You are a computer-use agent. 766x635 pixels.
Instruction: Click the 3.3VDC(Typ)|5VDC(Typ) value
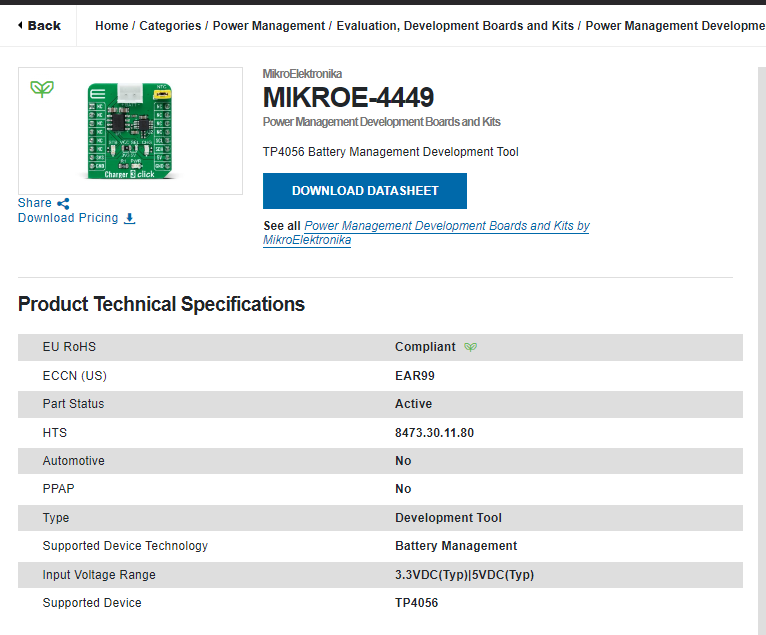click(465, 575)
